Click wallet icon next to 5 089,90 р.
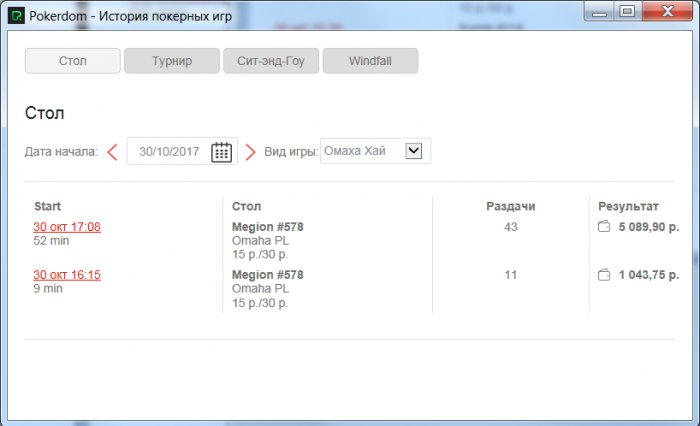Screen dimensions: 700x426 (604, 226)
